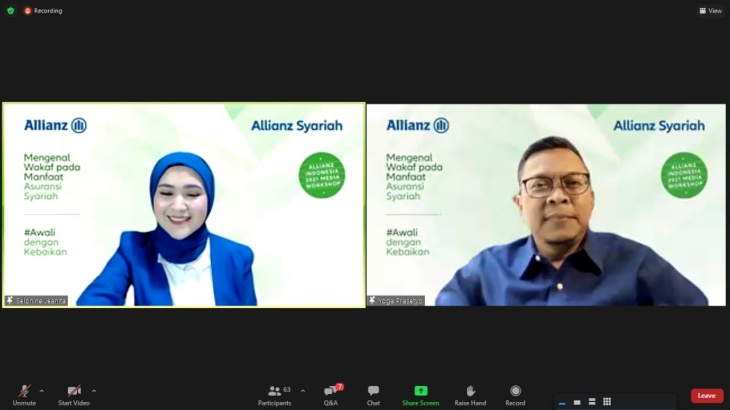Click the grid layout icon at bottom right

[607, 402]
